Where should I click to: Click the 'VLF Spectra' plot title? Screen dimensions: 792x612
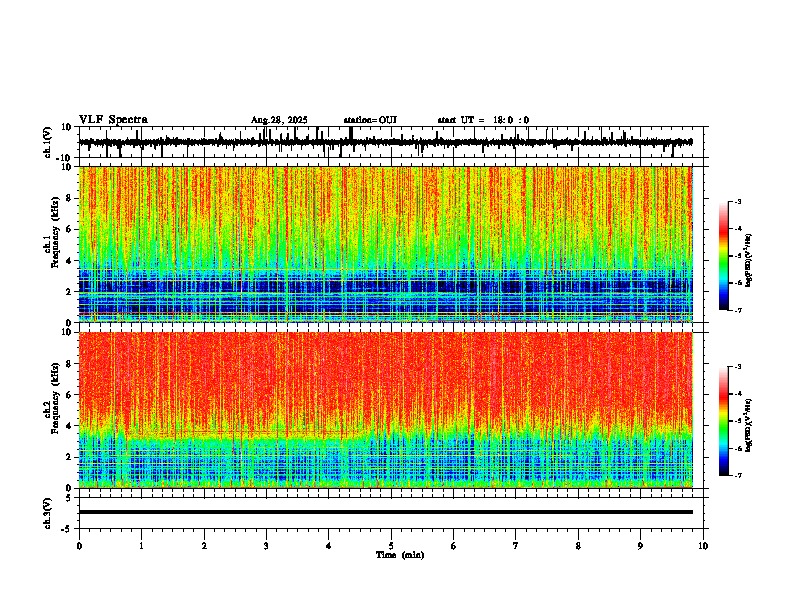click(113, 119)
